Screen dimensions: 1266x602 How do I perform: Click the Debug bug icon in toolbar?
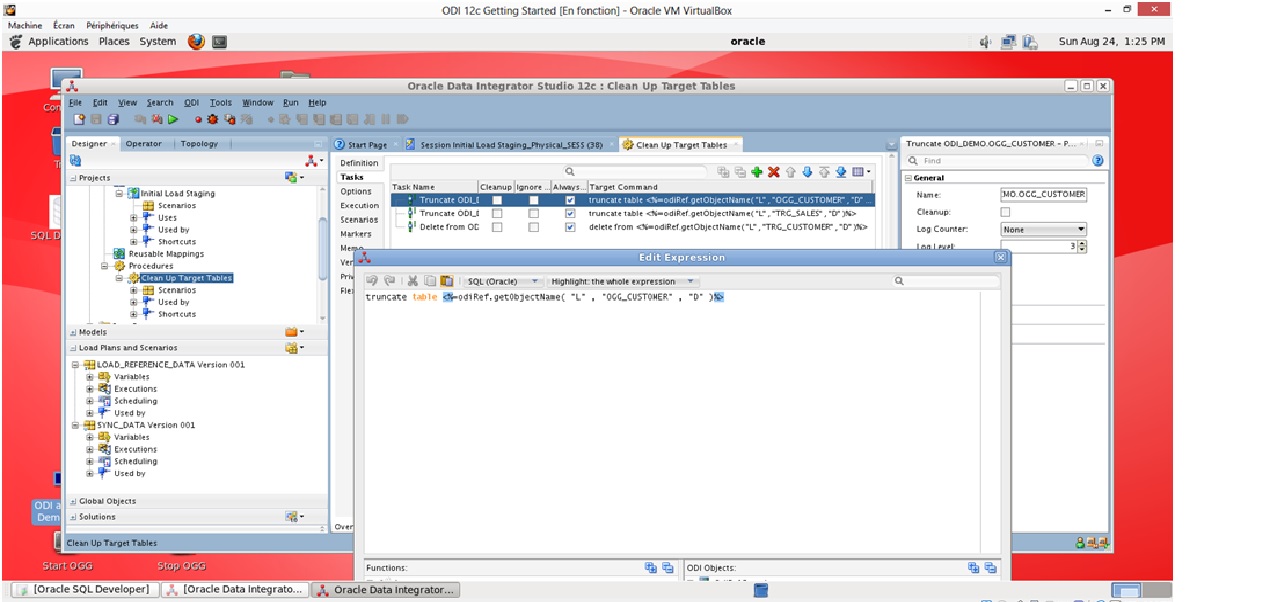(212, 119)
